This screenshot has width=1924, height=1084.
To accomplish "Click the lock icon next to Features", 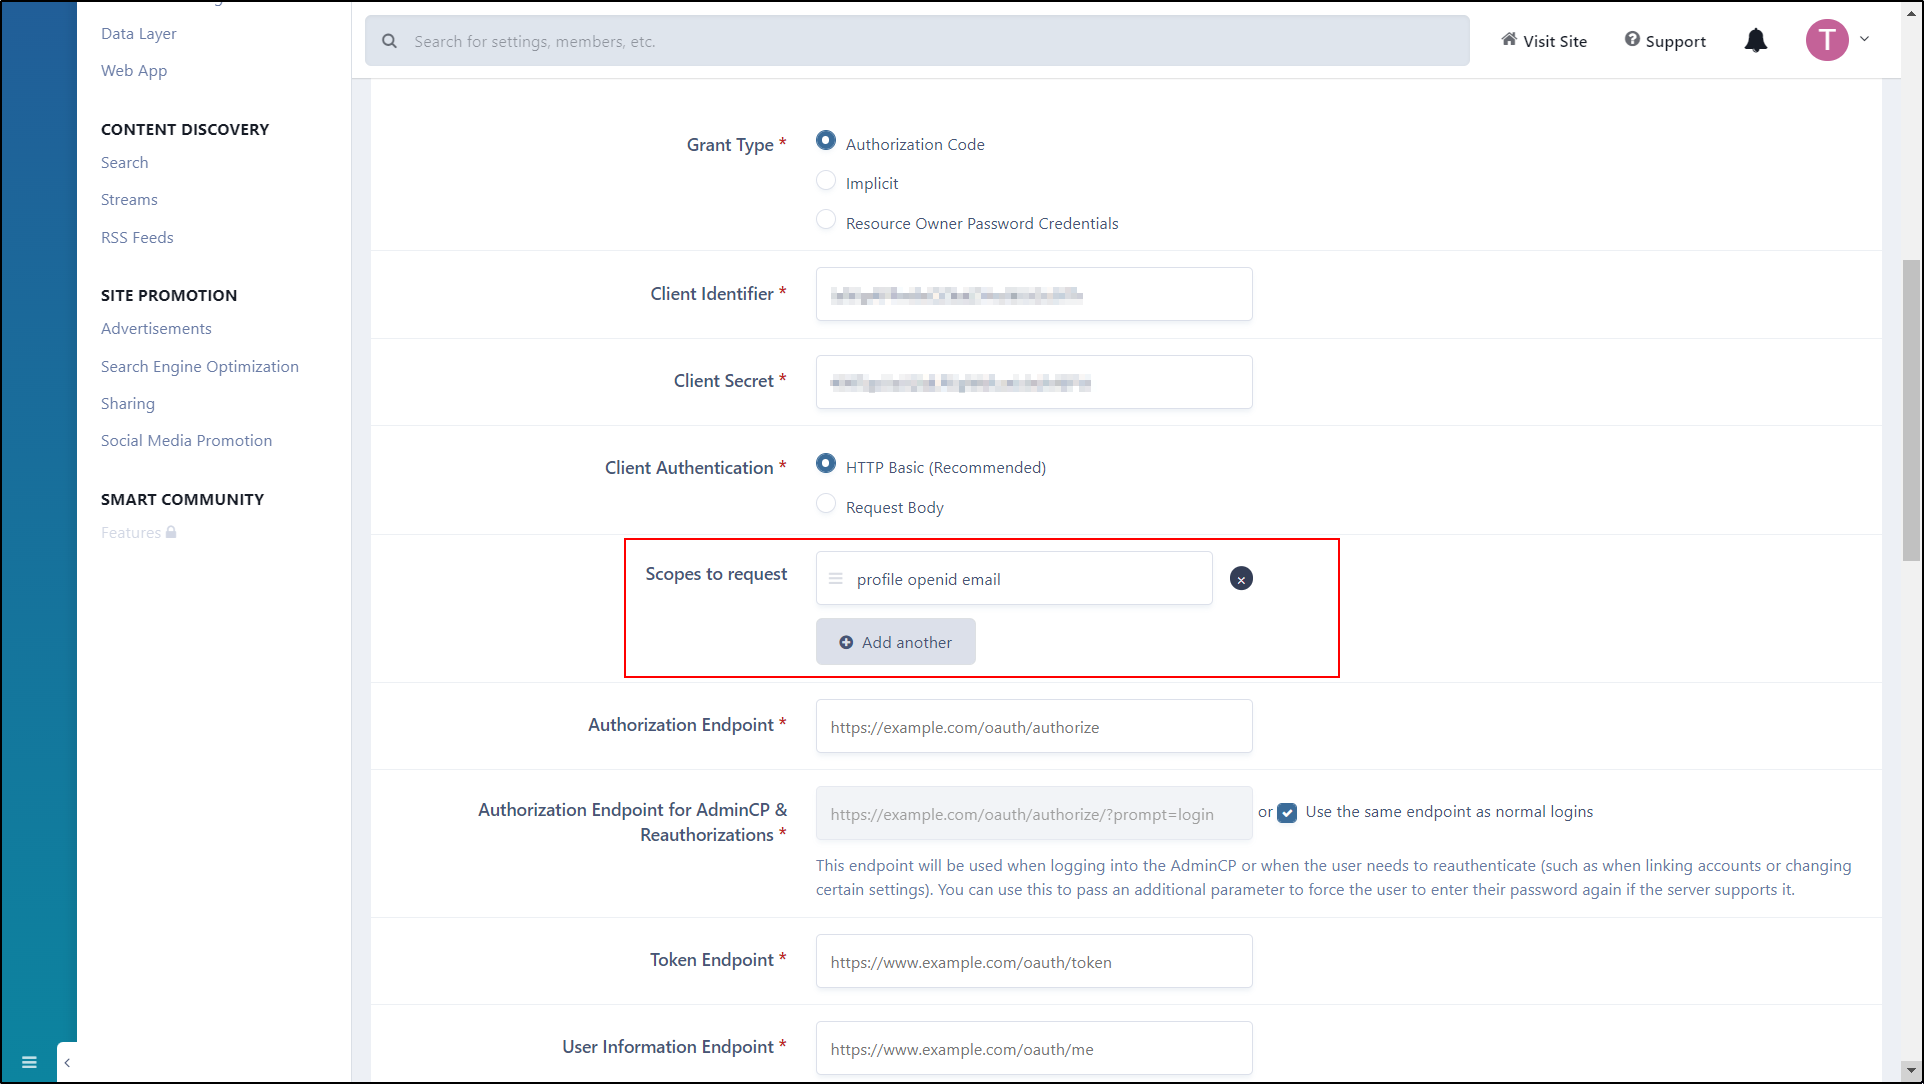I will pos(170,532).
